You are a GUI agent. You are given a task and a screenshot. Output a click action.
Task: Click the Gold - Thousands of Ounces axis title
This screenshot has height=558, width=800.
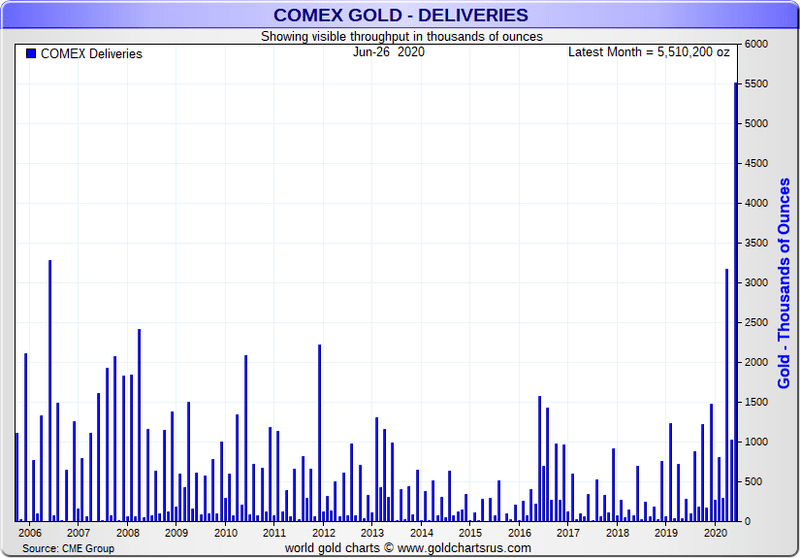784,283
